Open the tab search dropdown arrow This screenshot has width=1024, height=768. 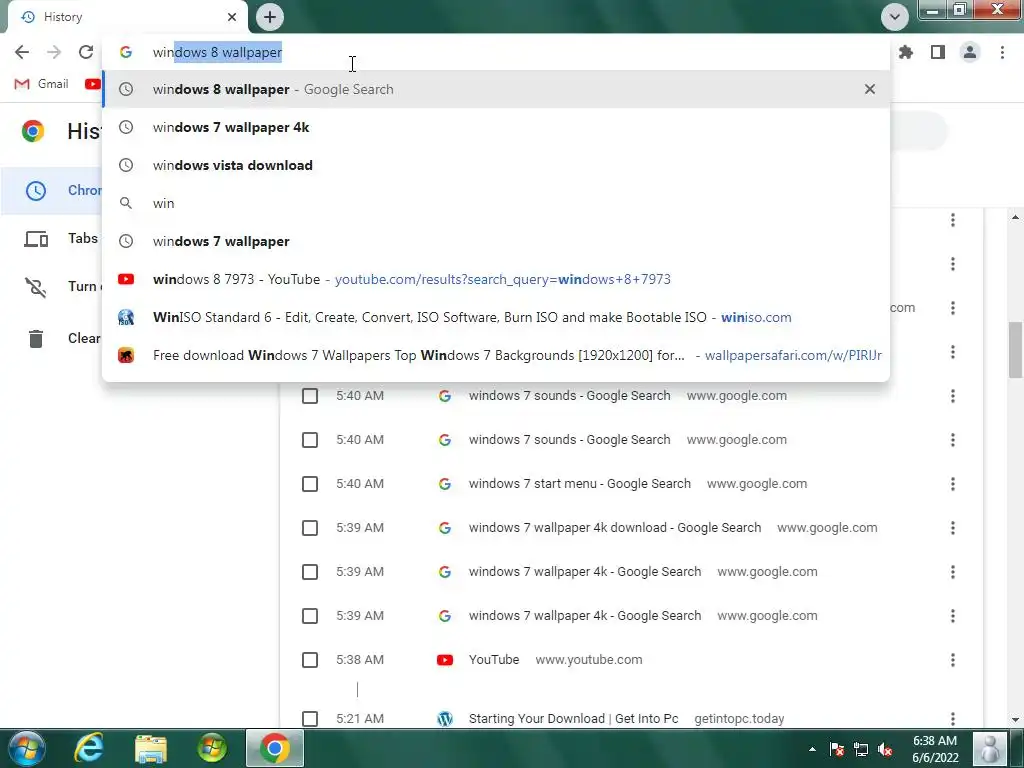pos(895,17)
